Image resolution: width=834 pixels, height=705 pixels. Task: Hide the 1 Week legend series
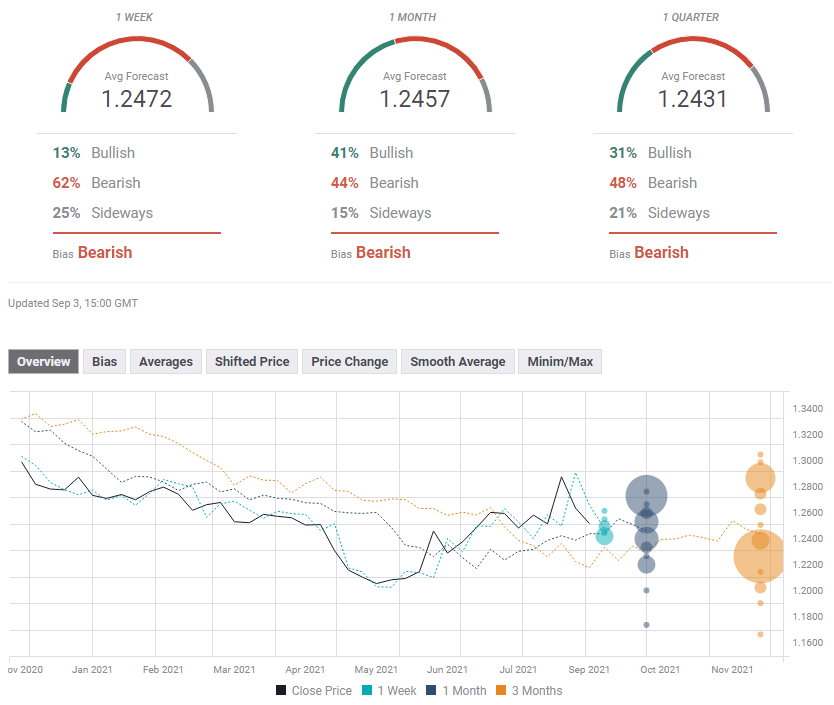click(390, 690)
